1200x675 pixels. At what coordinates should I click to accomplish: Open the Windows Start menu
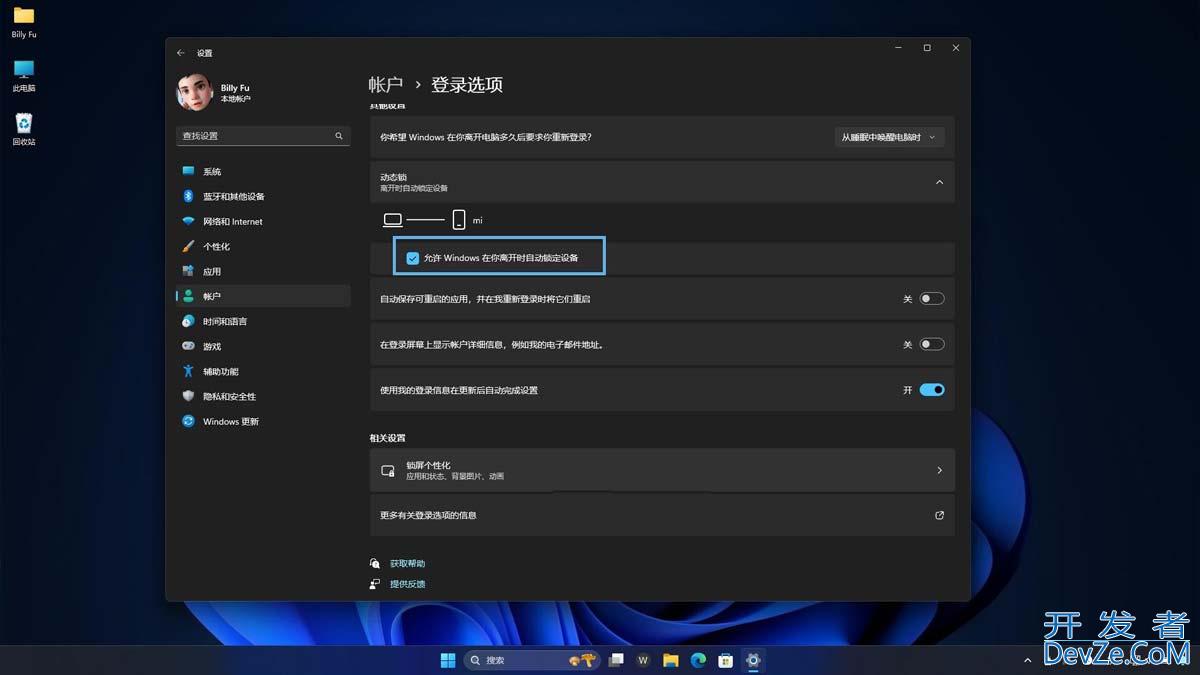pos(448,660)
